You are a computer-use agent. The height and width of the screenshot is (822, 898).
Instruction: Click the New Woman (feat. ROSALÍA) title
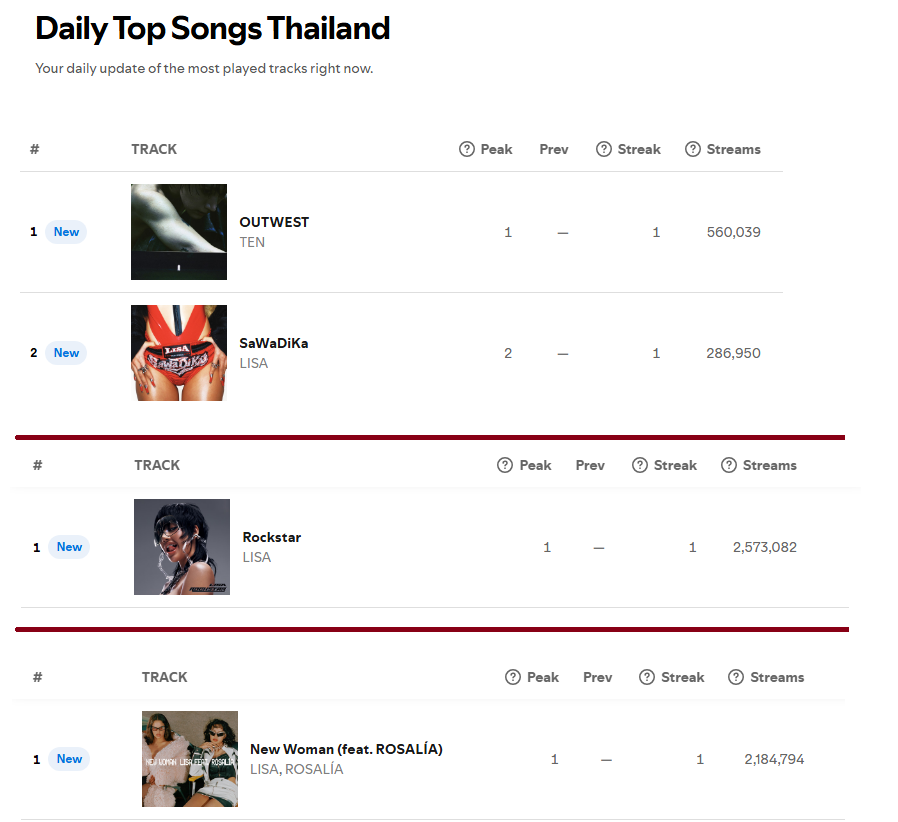tap(346, 749)
